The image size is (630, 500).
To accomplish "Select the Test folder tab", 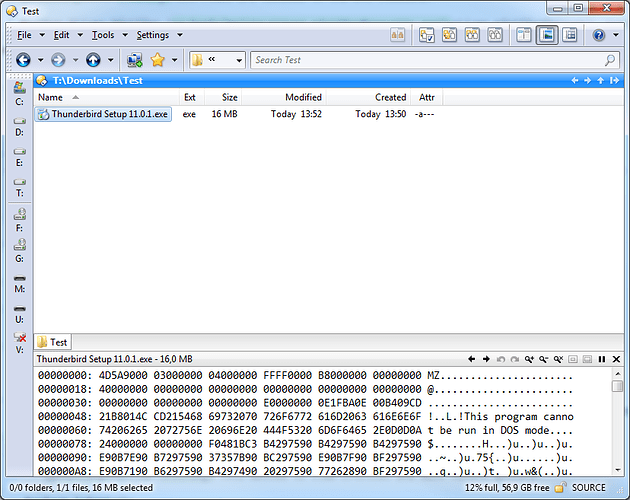I will 53,342.
